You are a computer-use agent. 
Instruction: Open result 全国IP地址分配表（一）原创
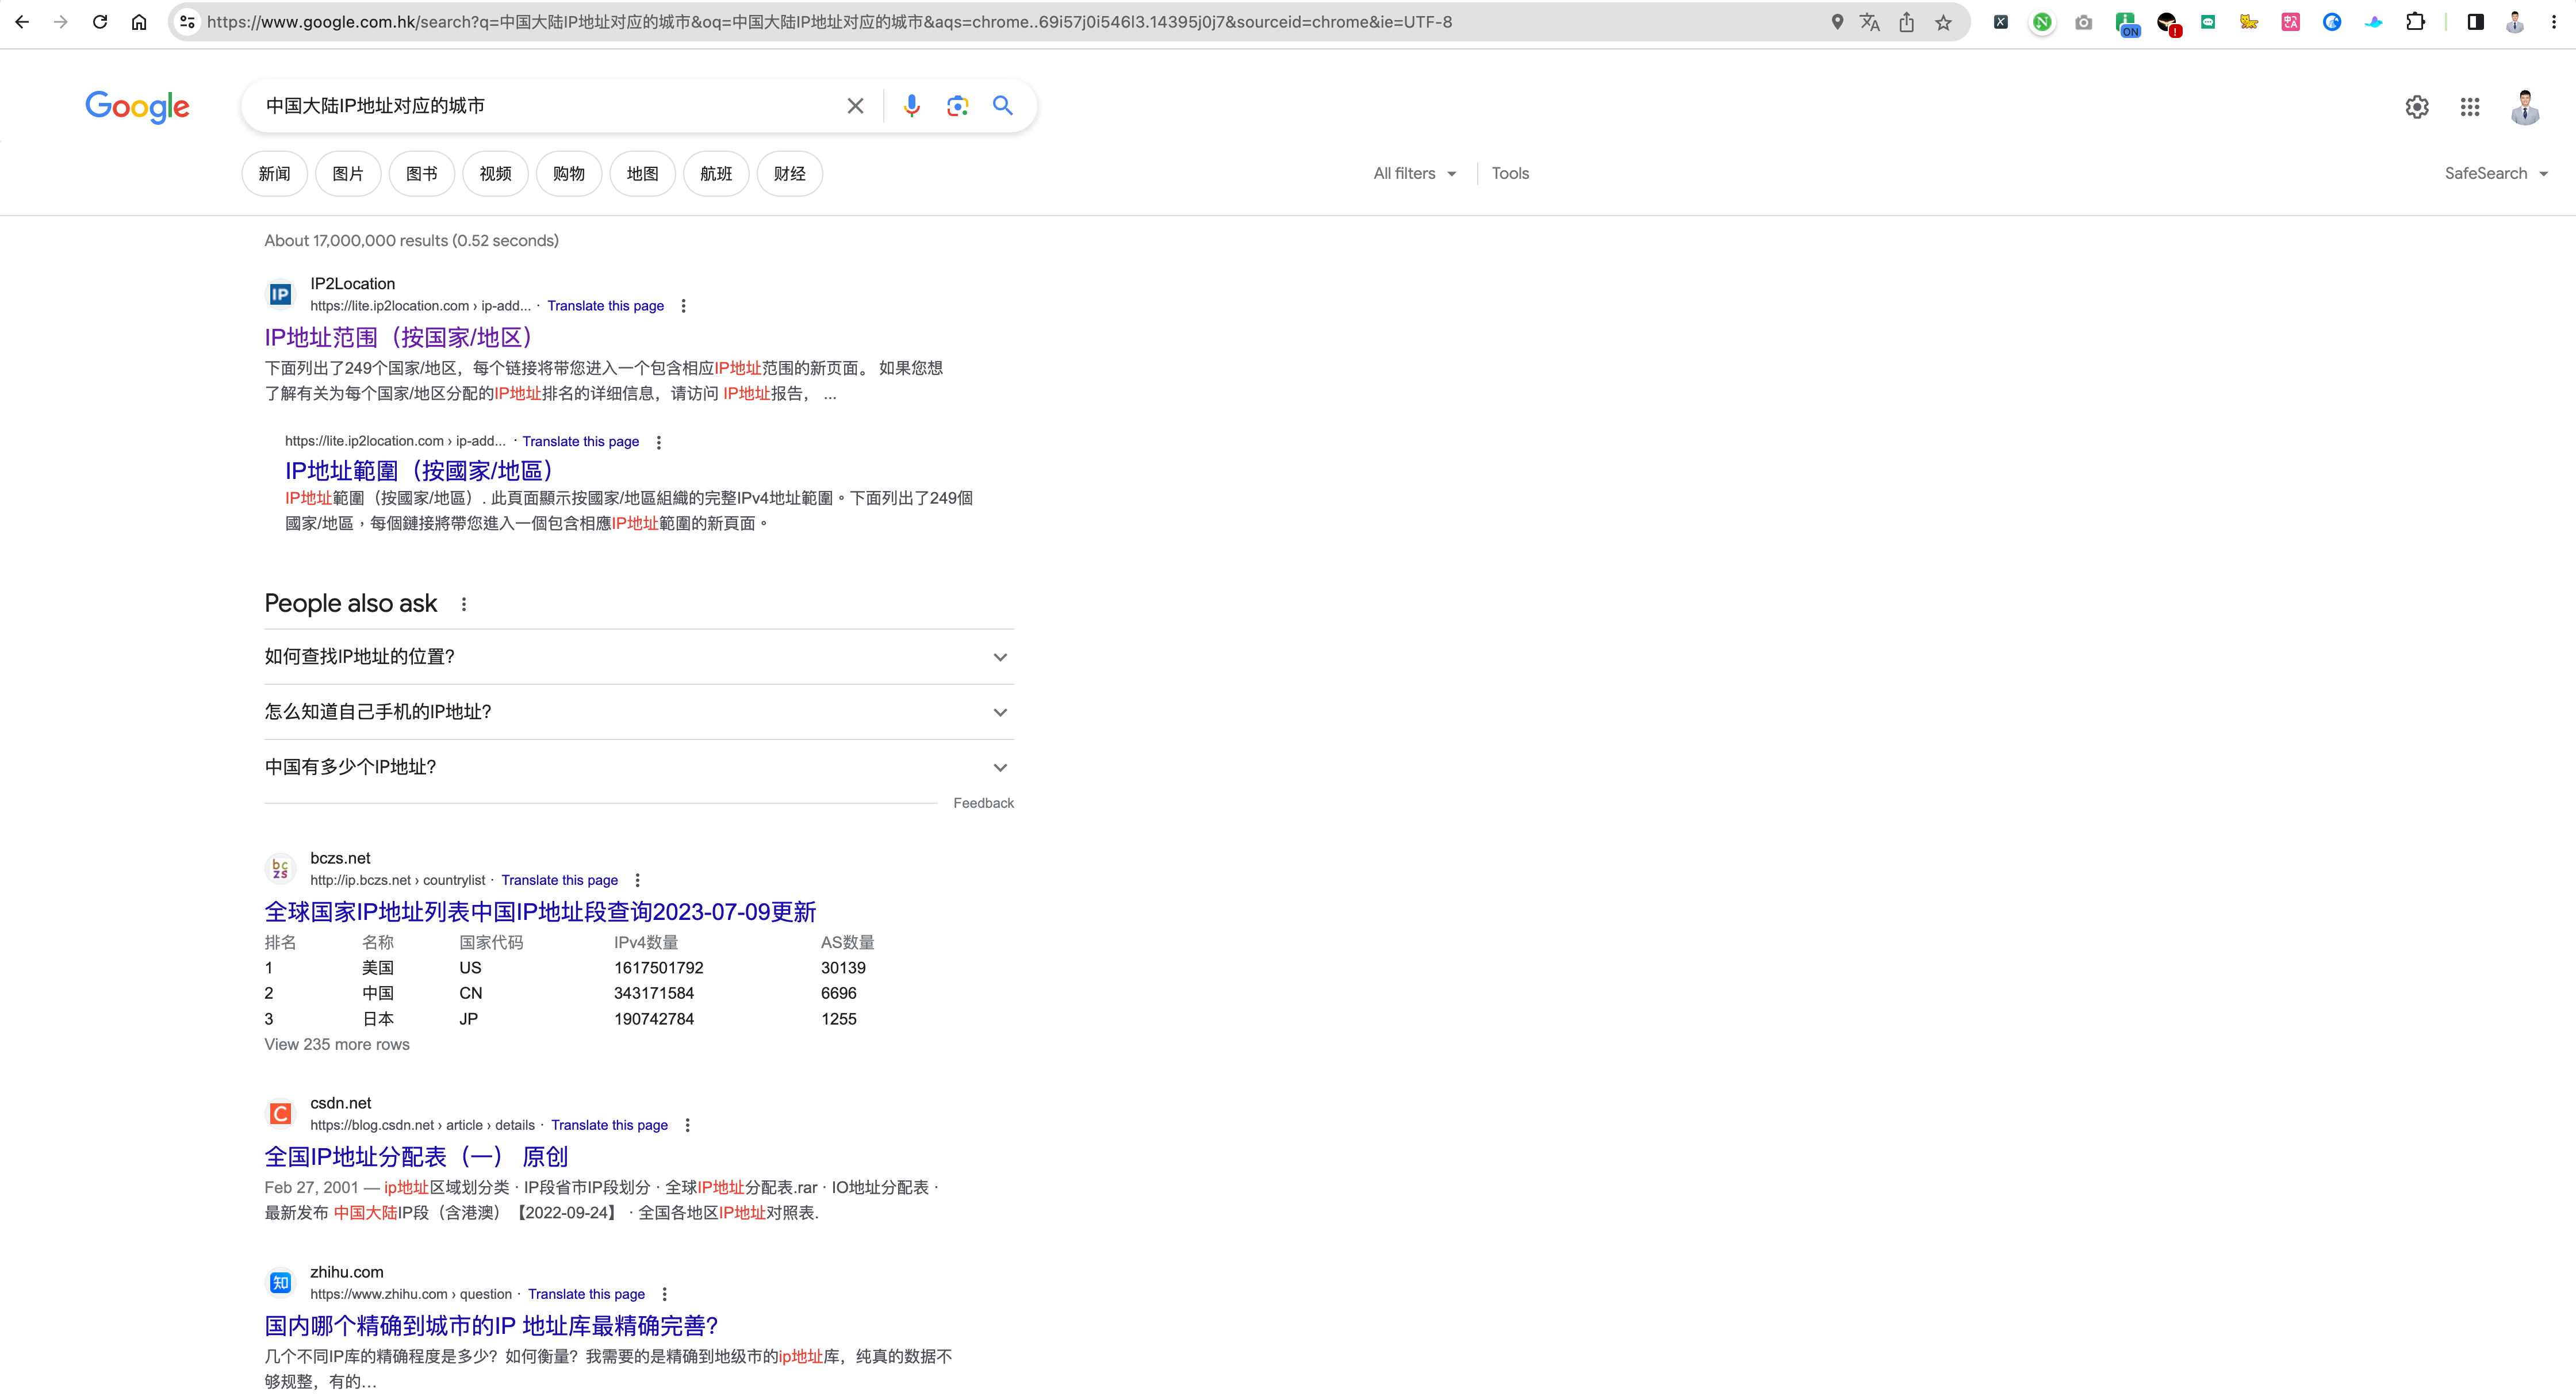click(x=416, y=1157)
